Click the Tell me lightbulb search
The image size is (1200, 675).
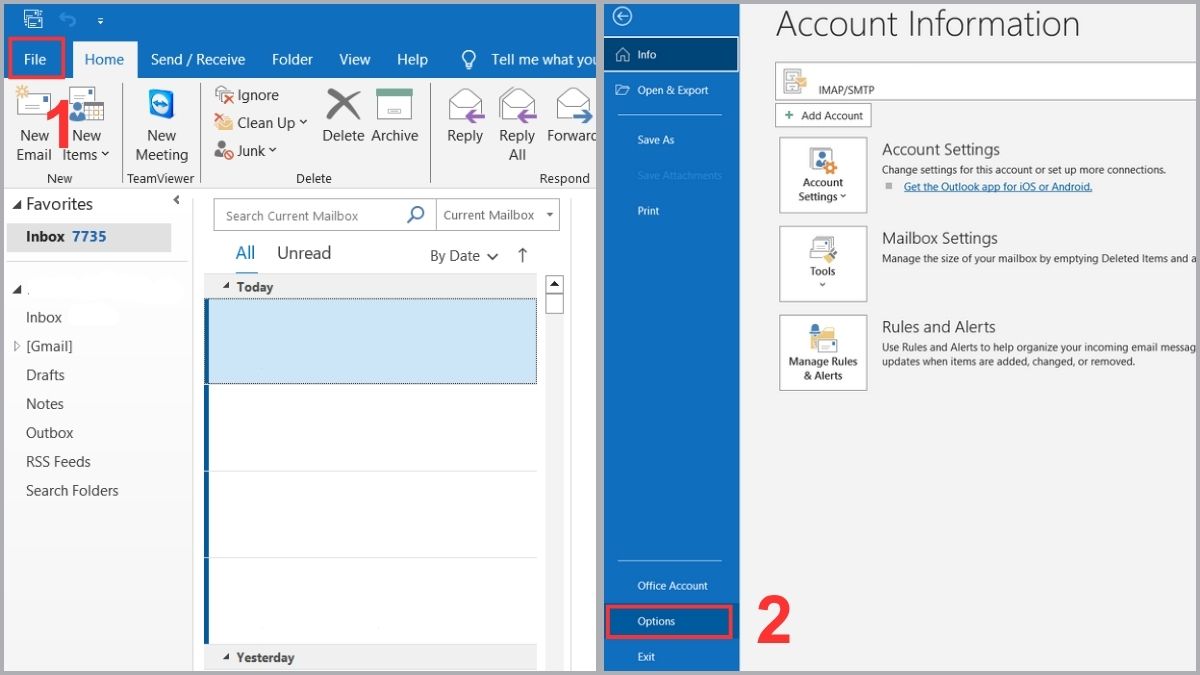click(468, 60)
